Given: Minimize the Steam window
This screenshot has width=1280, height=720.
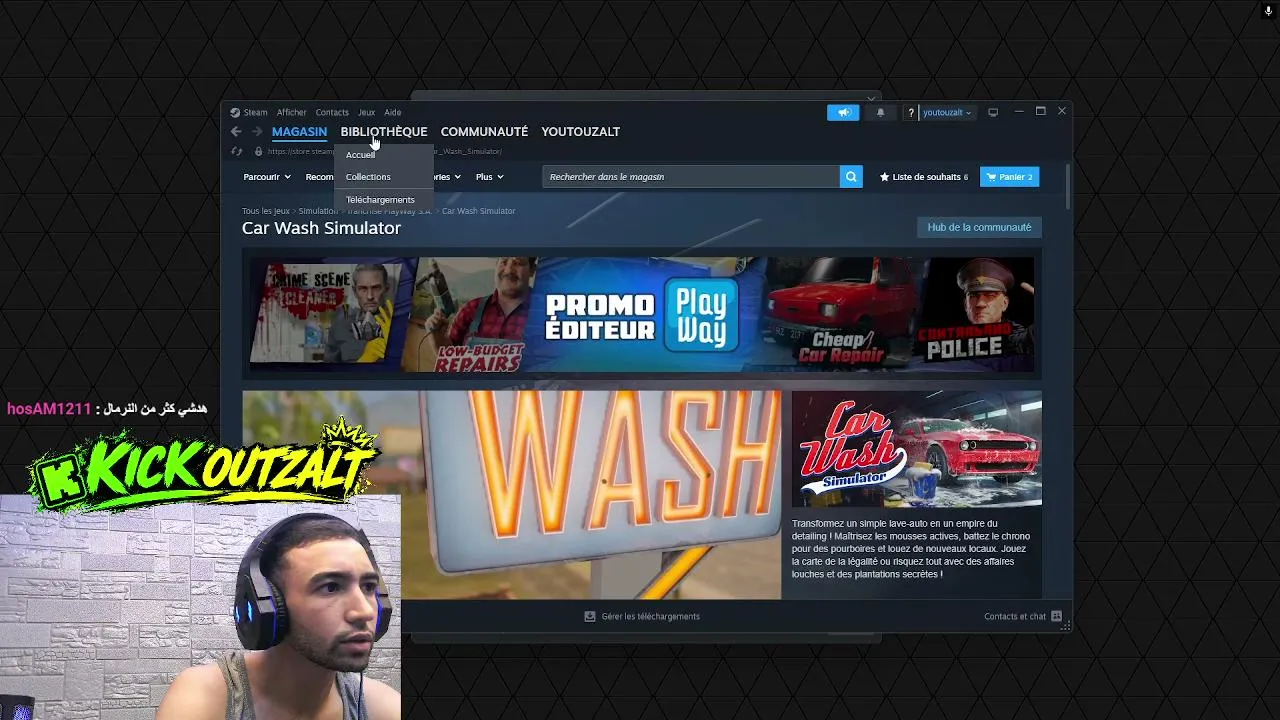Looking at the screenshot, I should click(x=1018, y=111).
